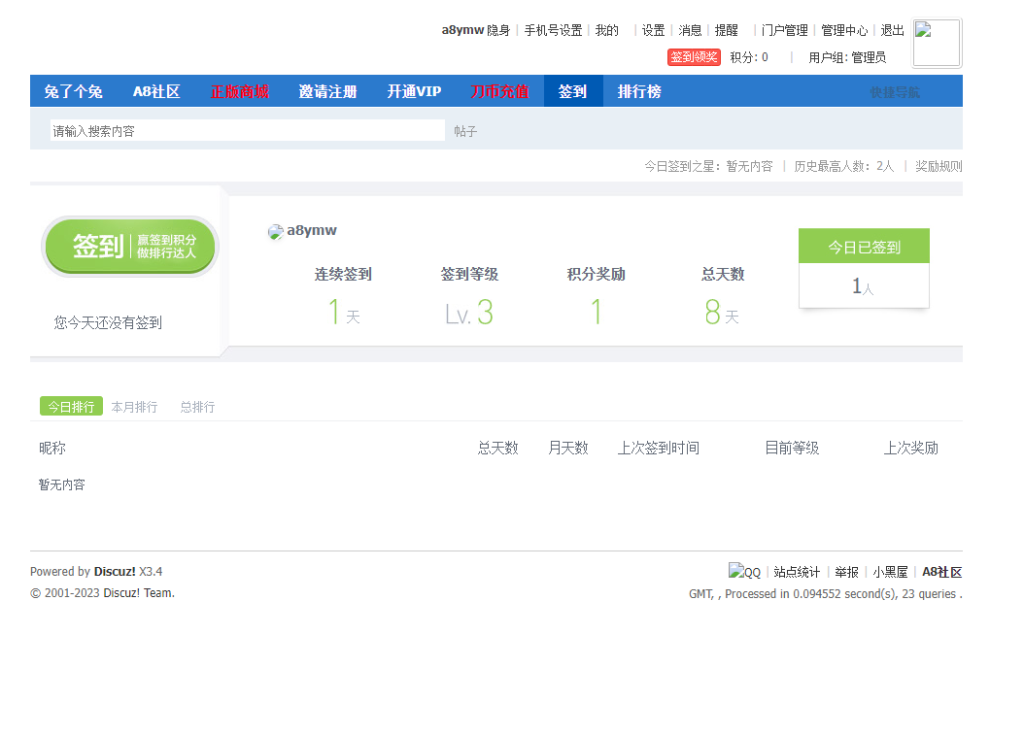Open 手机号设置 link
1024x734 pixels.
pyautogui.click(x=553, y=30)
